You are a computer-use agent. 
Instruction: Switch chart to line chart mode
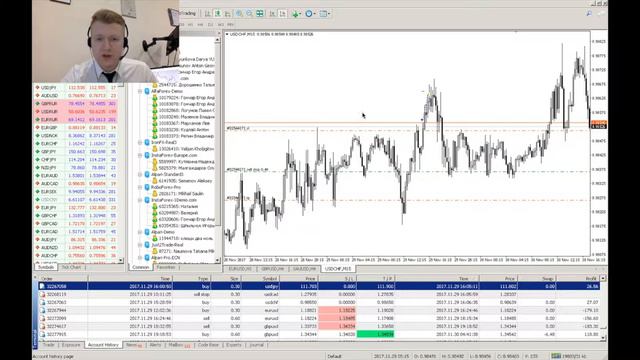227,13
